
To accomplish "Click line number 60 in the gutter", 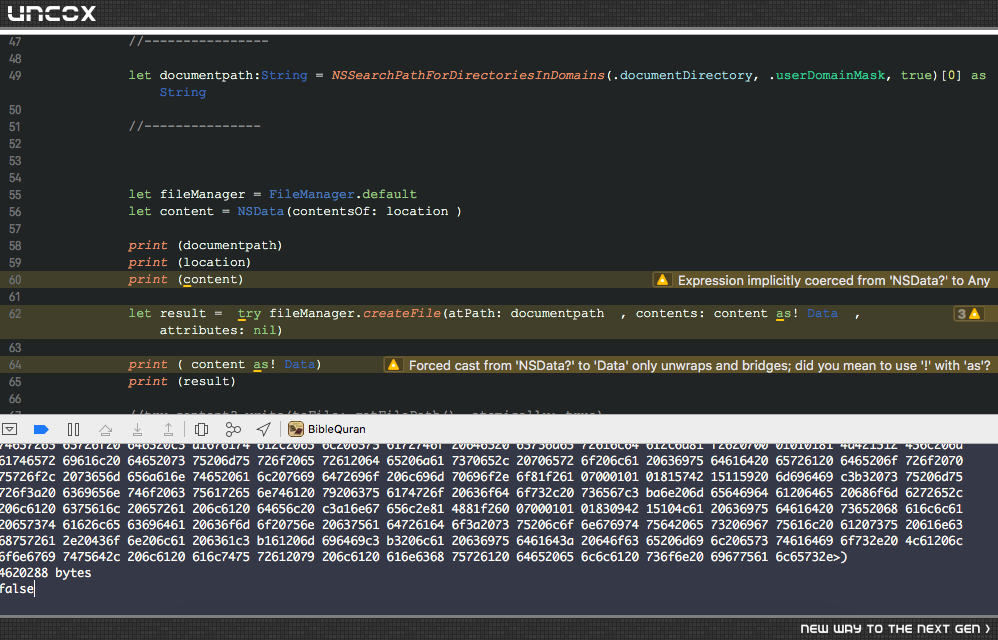I will (x=15, y=280).
